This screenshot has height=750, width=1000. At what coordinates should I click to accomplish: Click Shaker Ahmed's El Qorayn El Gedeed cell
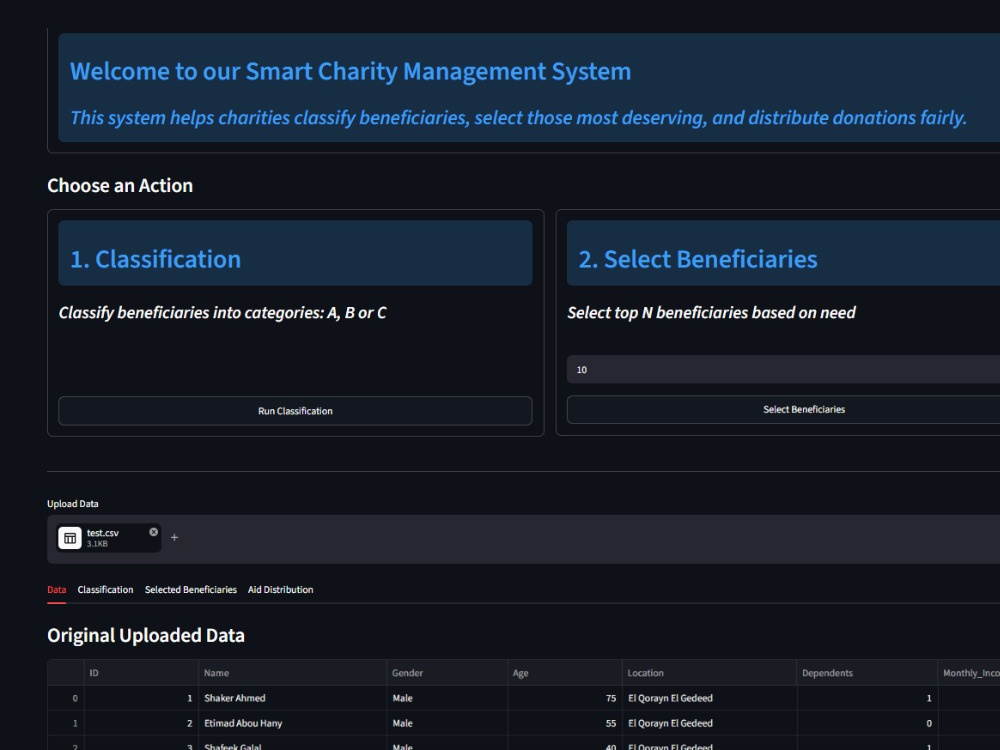coord(709,698)
